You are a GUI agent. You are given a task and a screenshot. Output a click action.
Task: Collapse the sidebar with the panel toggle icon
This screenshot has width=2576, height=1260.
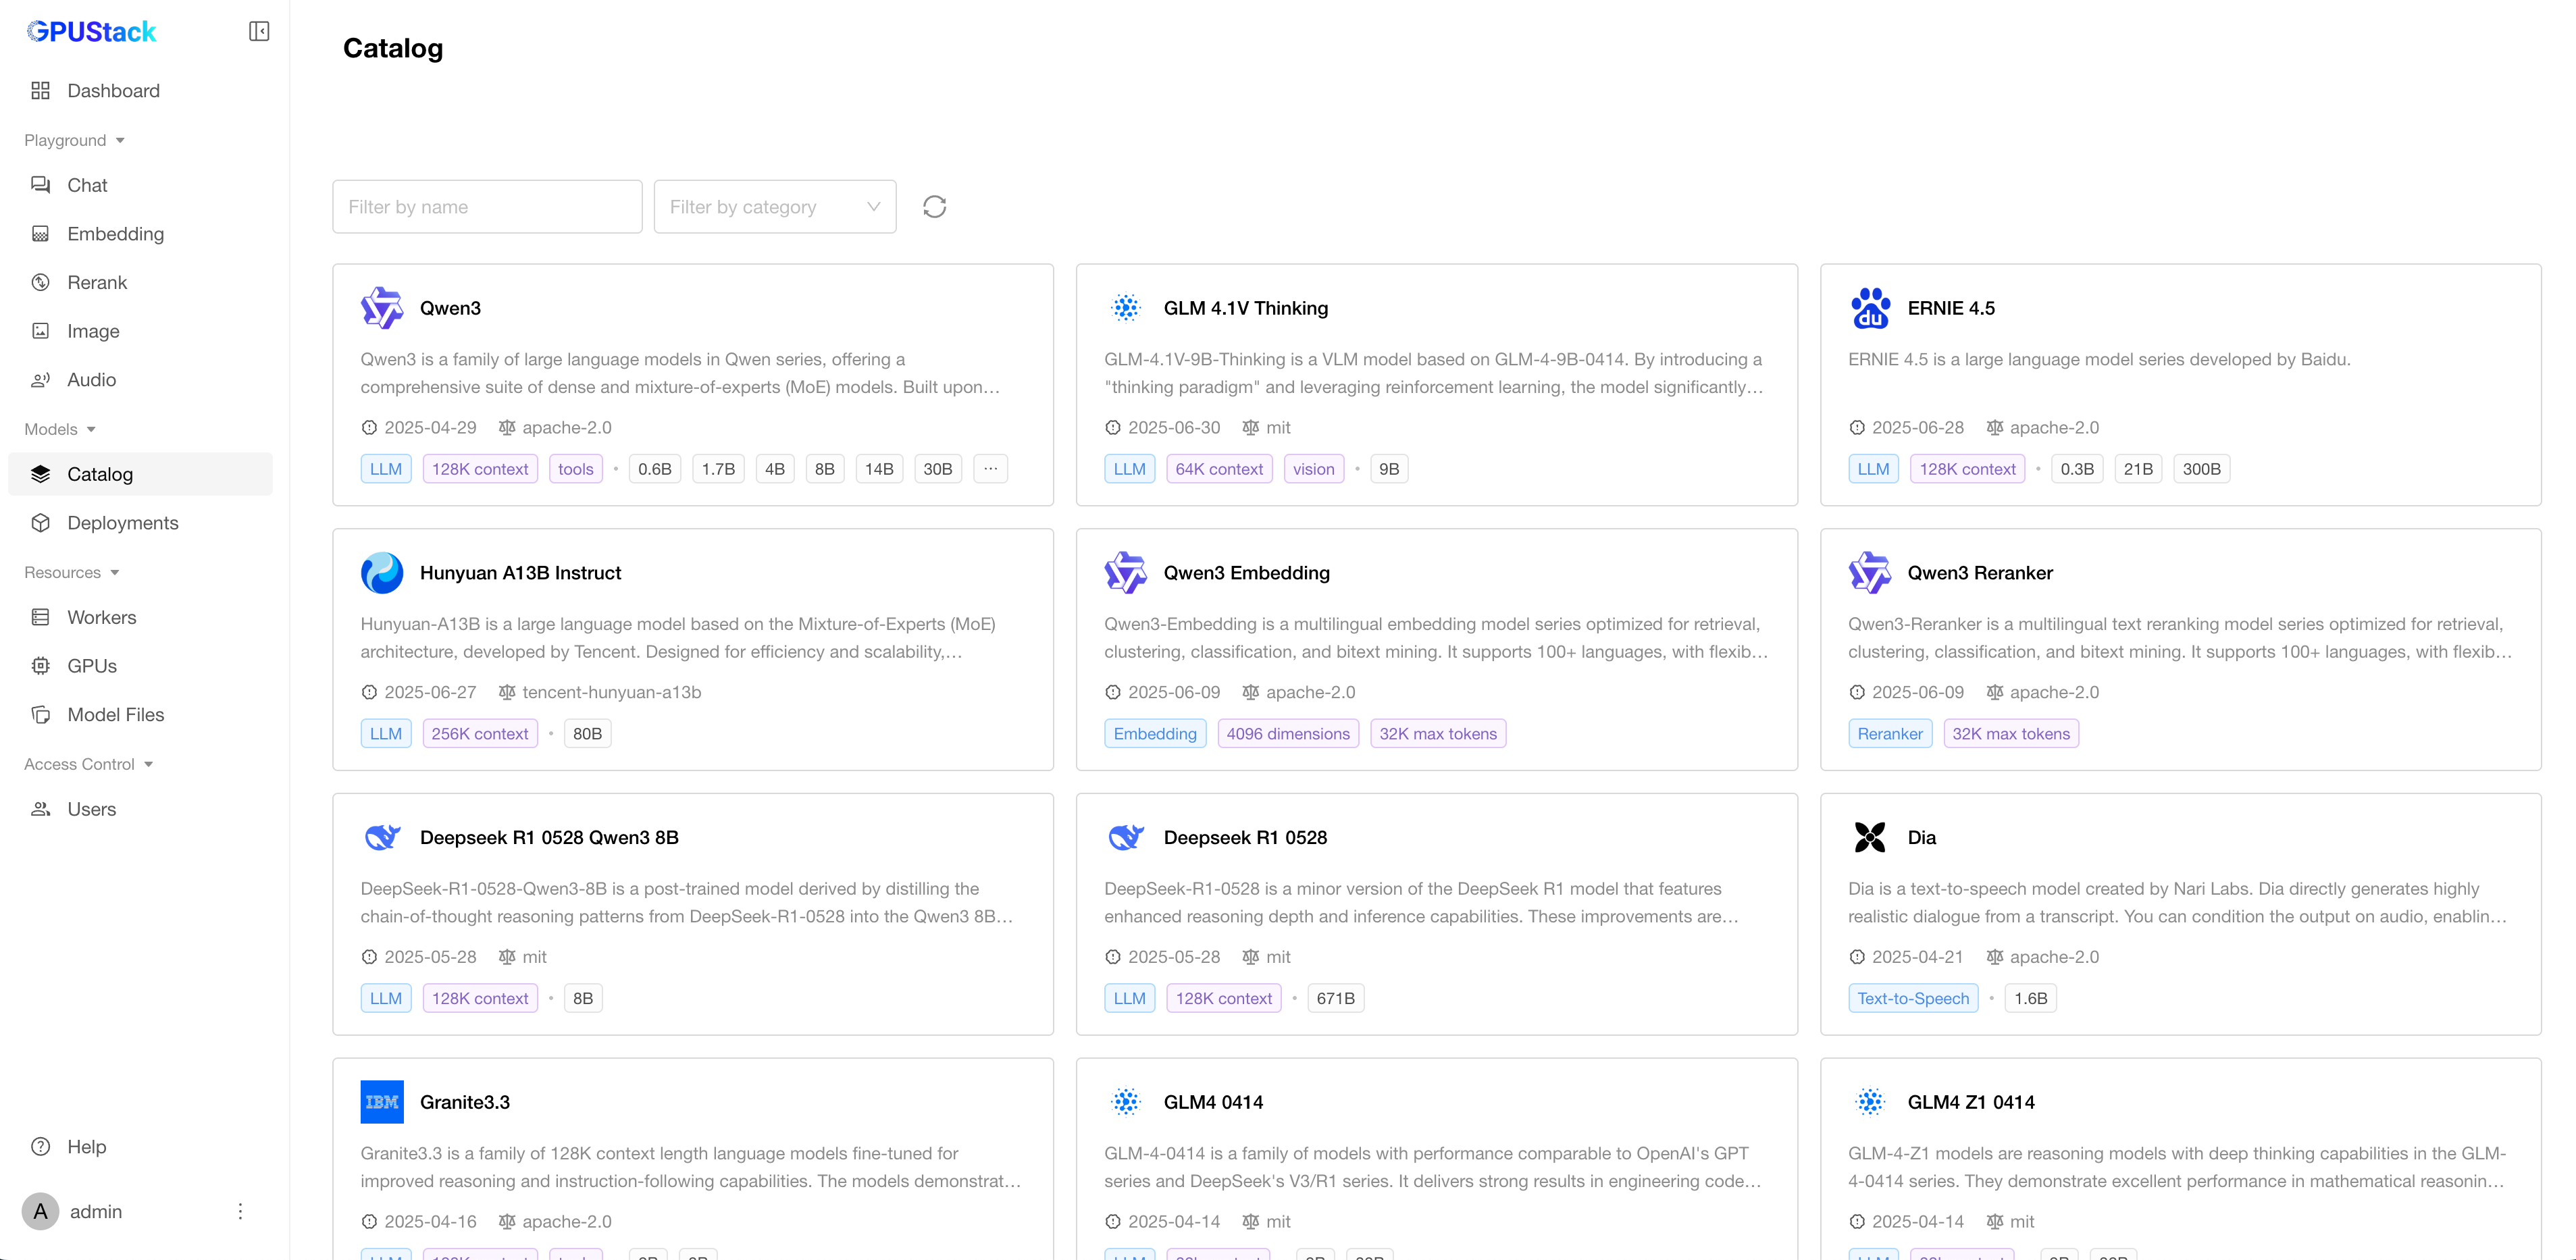[x=259, y=32]
